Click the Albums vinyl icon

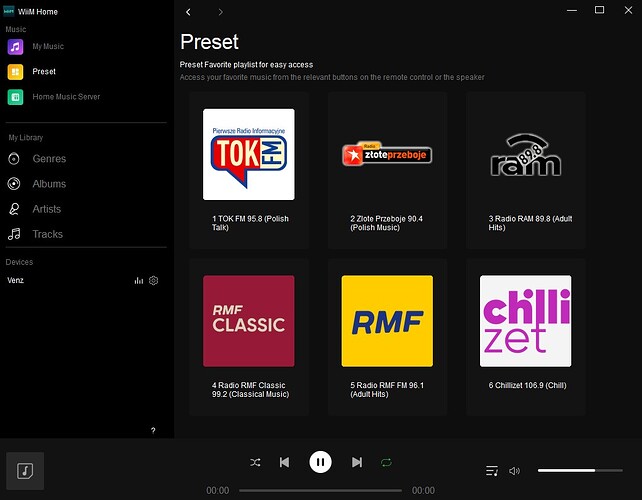click(14, 184)
